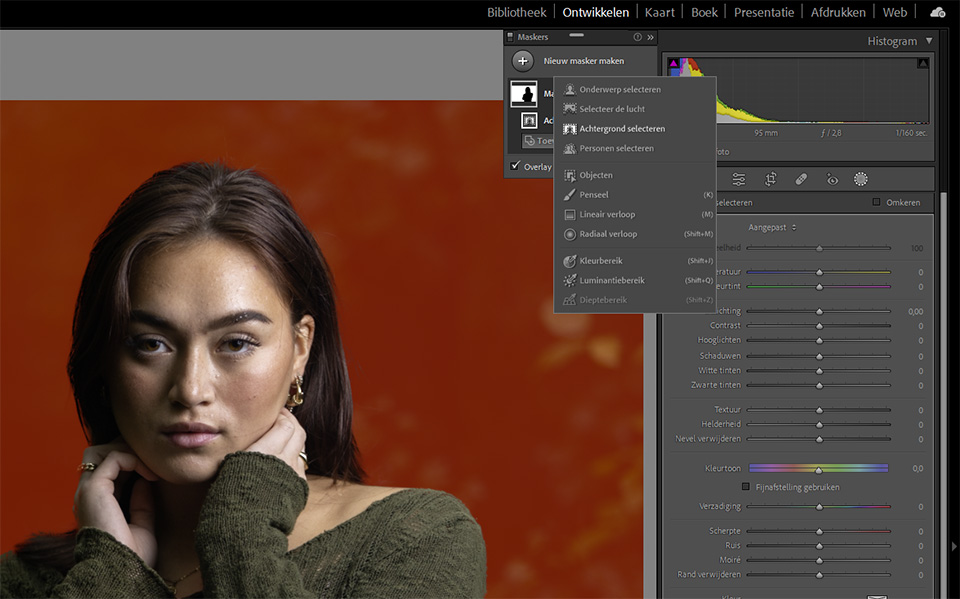This screenshot has height=599, width=960.
Task: Adjust the Zwarte tinten slider
Action: pyautogui.click(x=819, y=385)
